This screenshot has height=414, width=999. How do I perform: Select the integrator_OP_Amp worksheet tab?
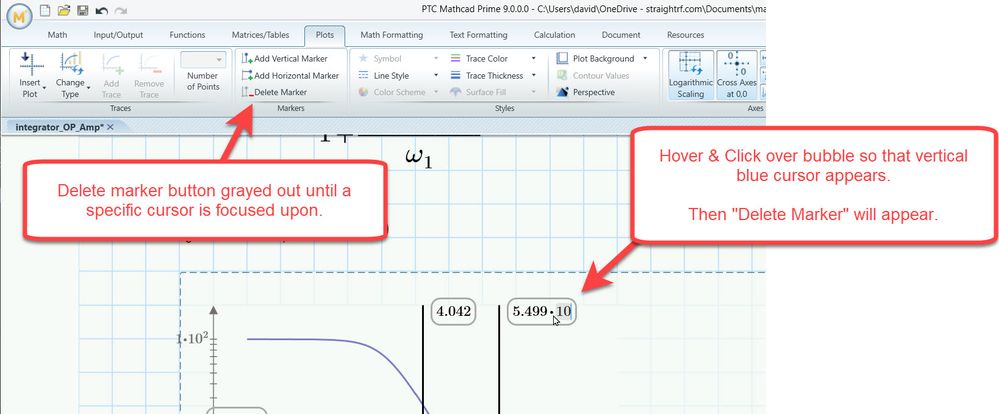(x=59, y=127)
